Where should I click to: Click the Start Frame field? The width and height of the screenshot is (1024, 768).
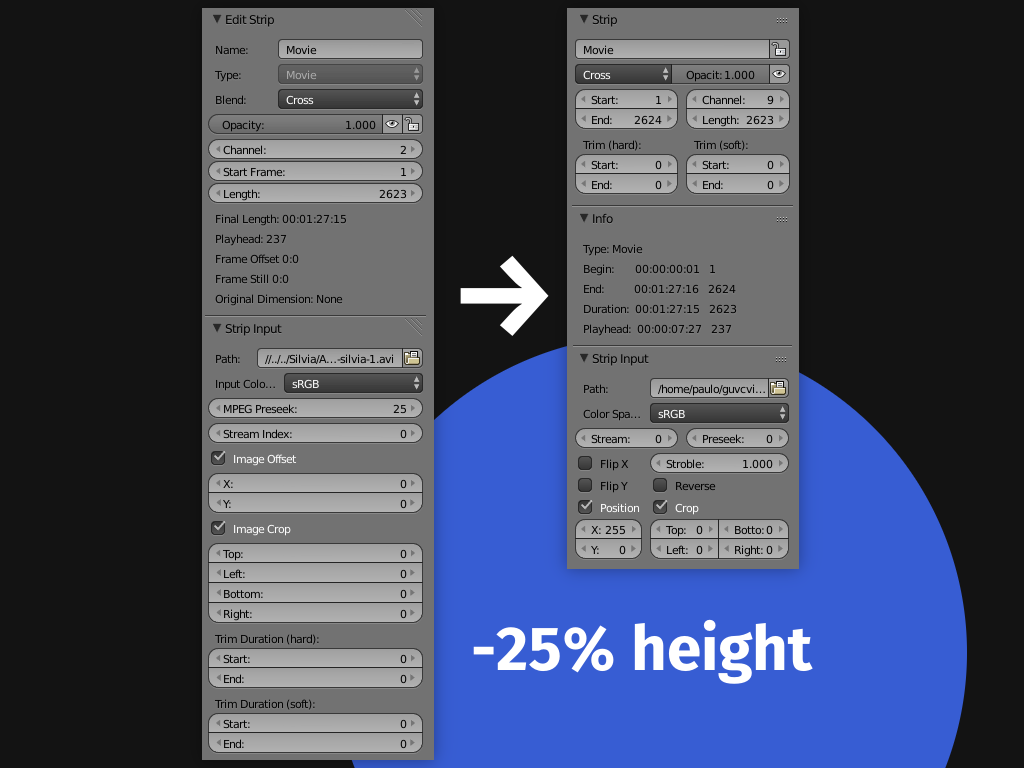click(315, 172)
